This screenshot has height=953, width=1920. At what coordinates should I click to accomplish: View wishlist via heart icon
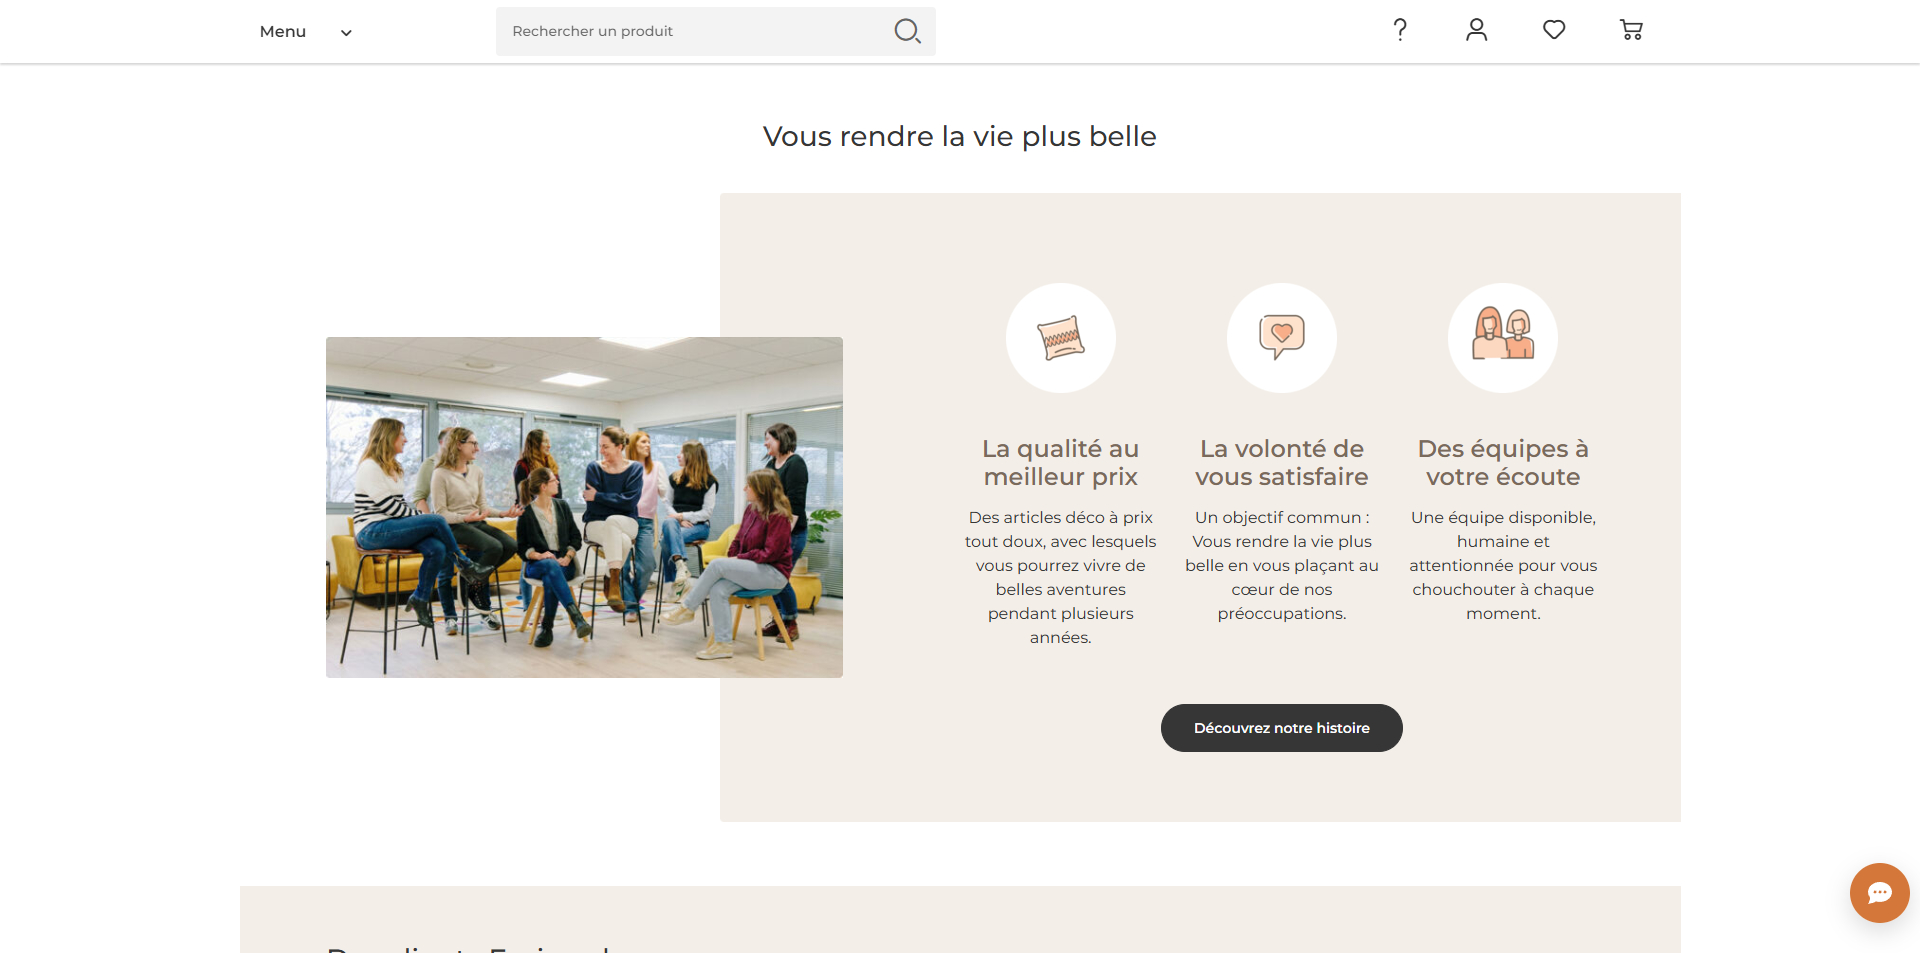click(x=1554, y=30)
